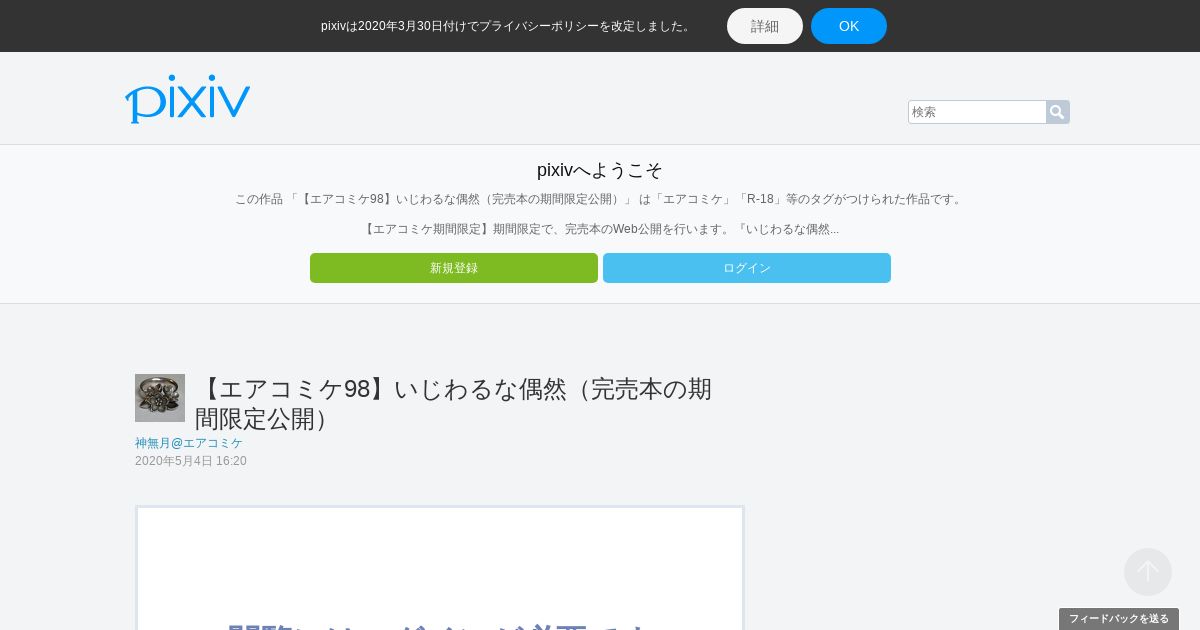Screen dimensions: 1200x630
Task: Dismiss the privacy notice with OK
Action: (x=849, y=26)
